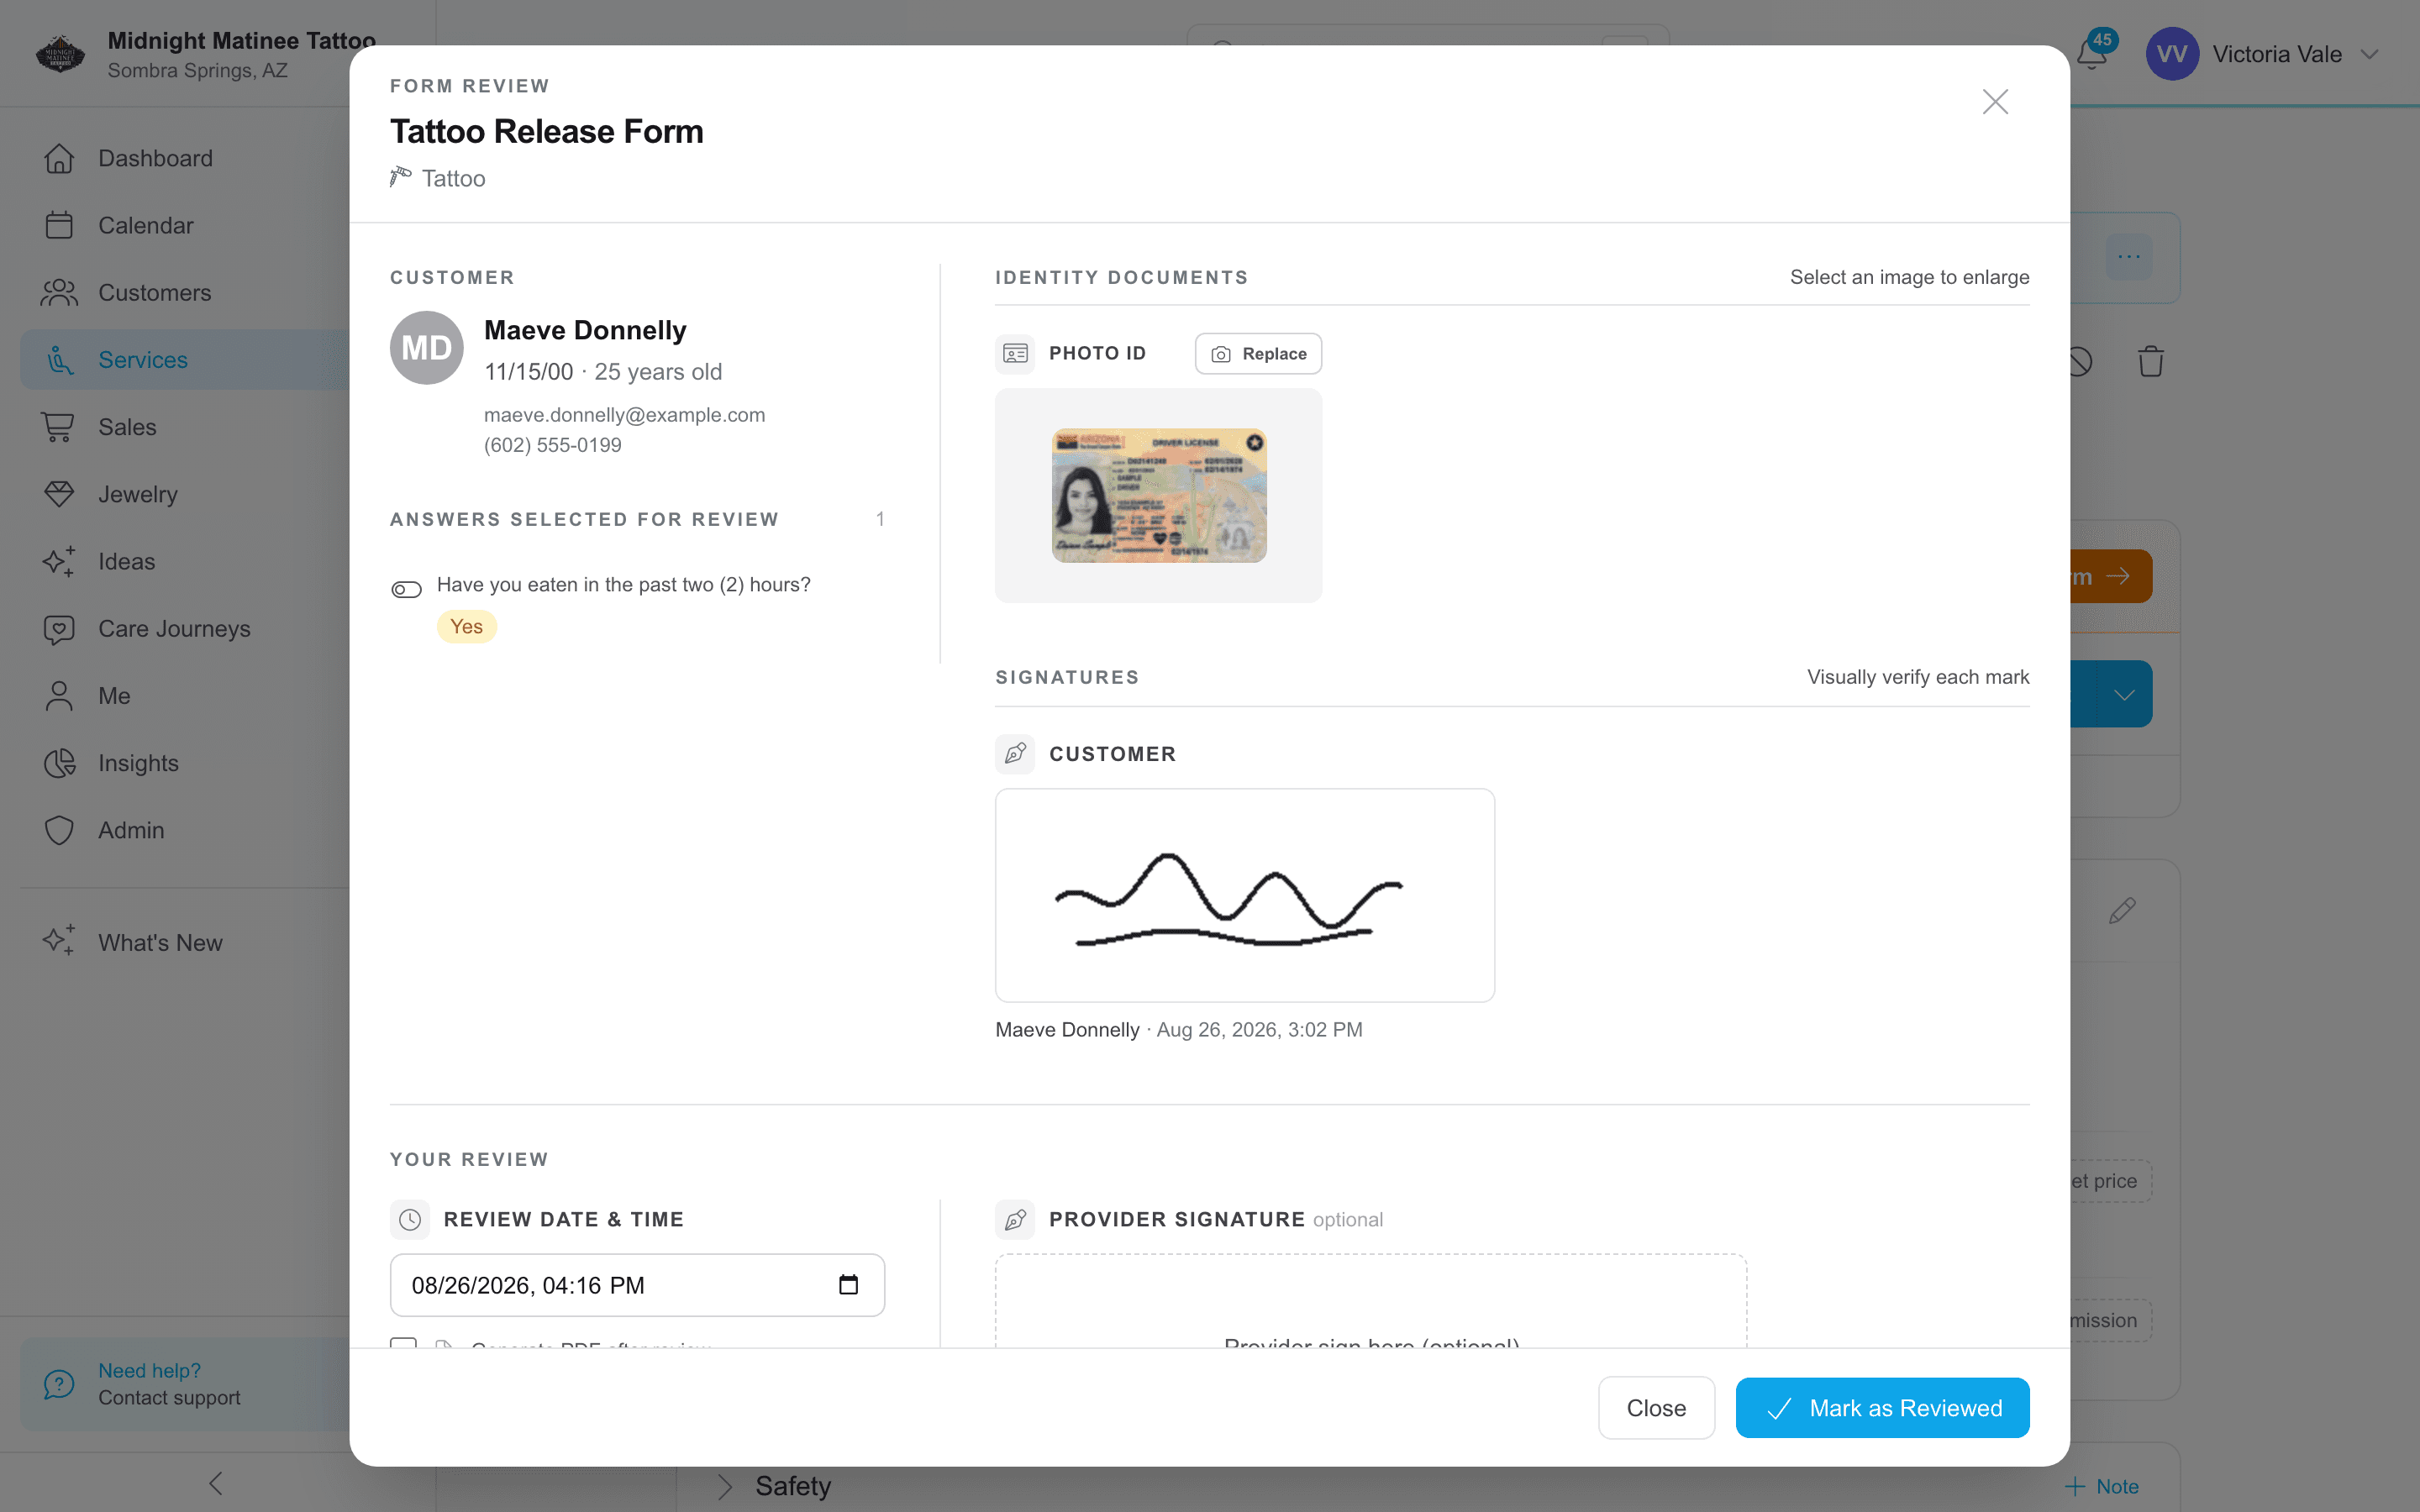This screenshot has width=2420, height=1512.
Task: Expand the Victoria Vale account menu chevron
Action: click(x=2369, y=54)
